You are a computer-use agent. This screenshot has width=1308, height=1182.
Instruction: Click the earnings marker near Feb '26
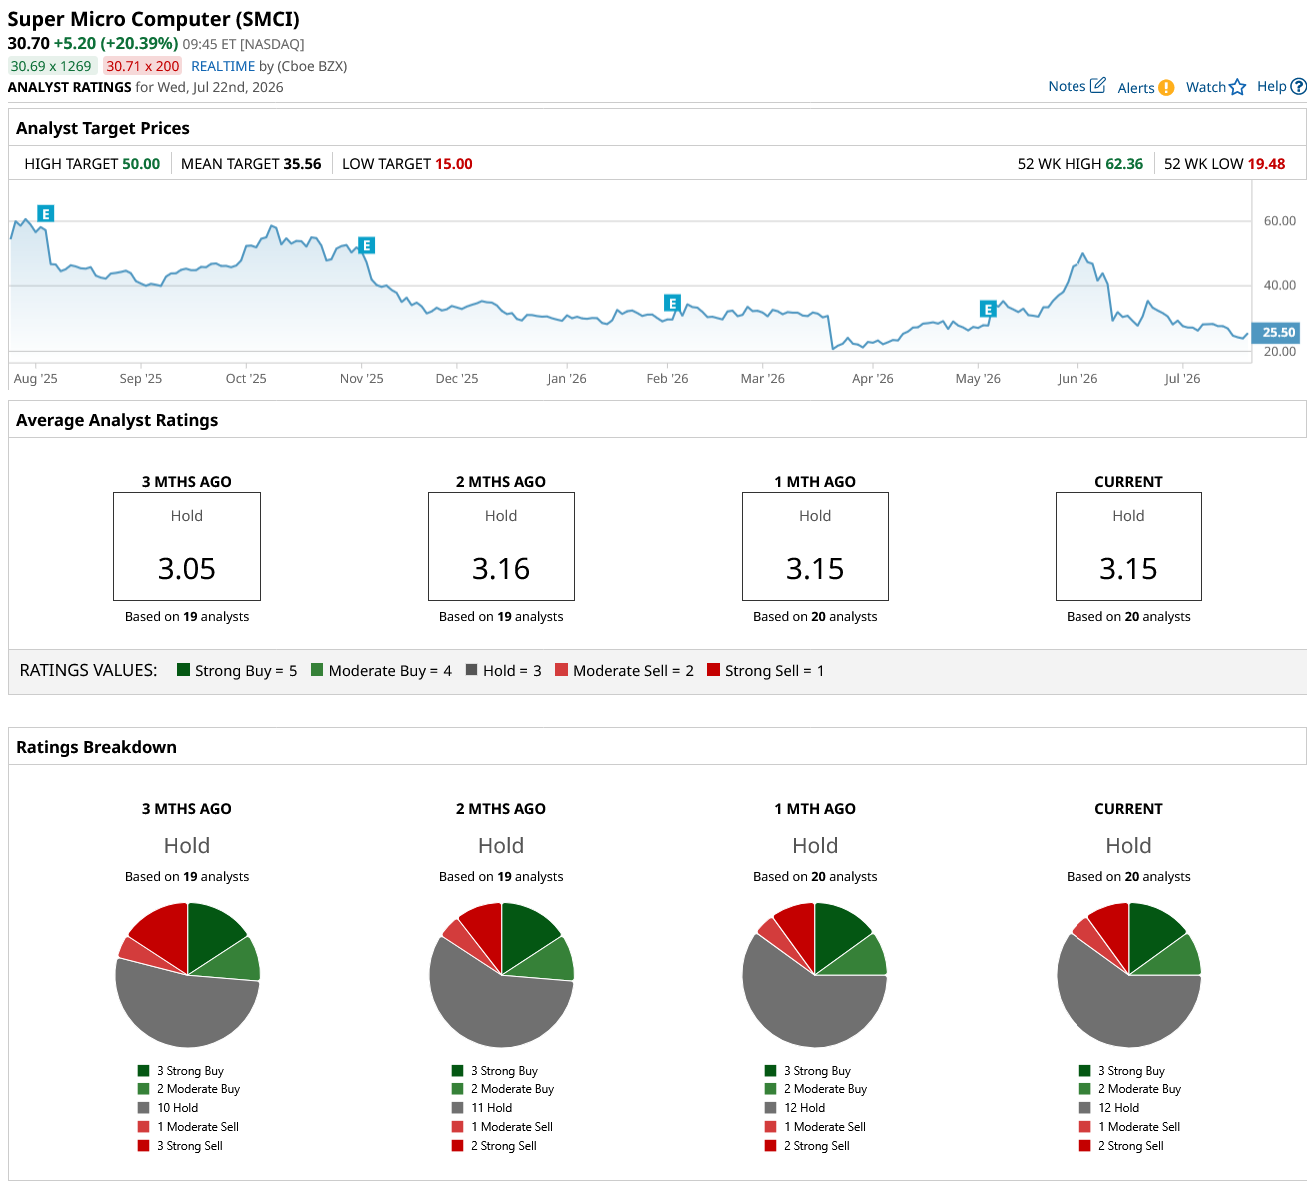672,303
